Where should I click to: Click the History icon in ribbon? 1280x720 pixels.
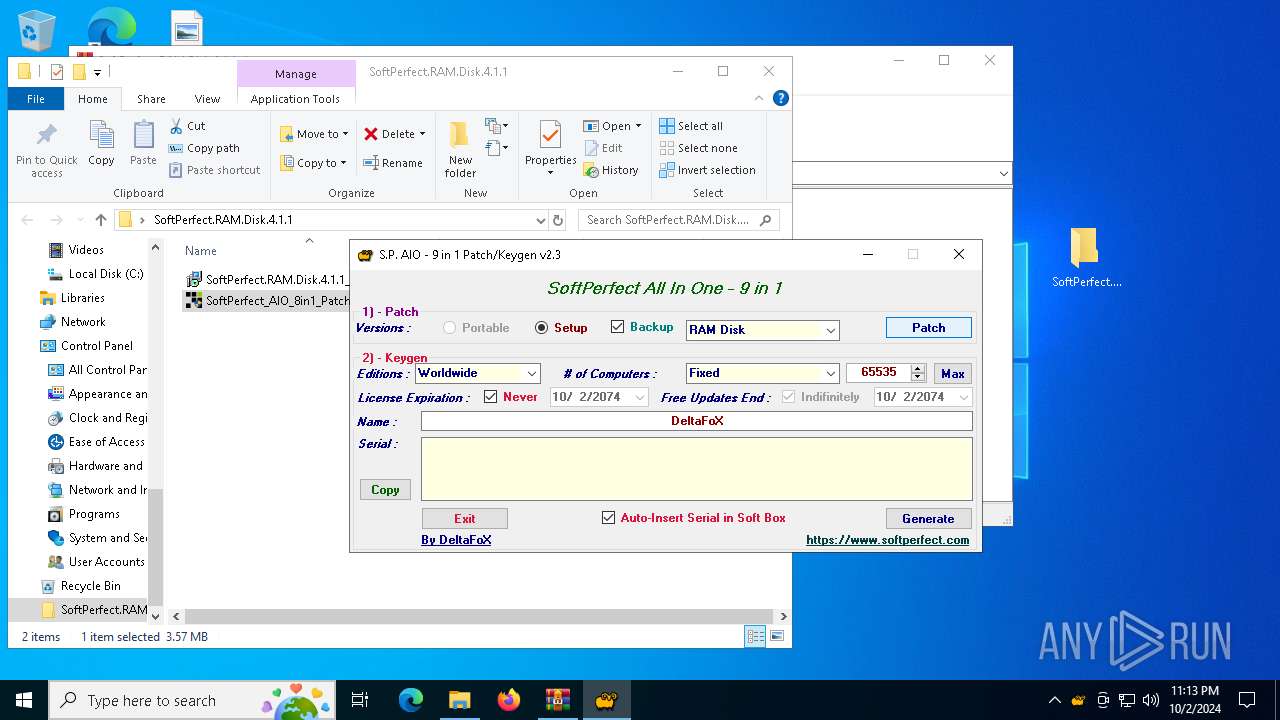click(x=591, y=170)
